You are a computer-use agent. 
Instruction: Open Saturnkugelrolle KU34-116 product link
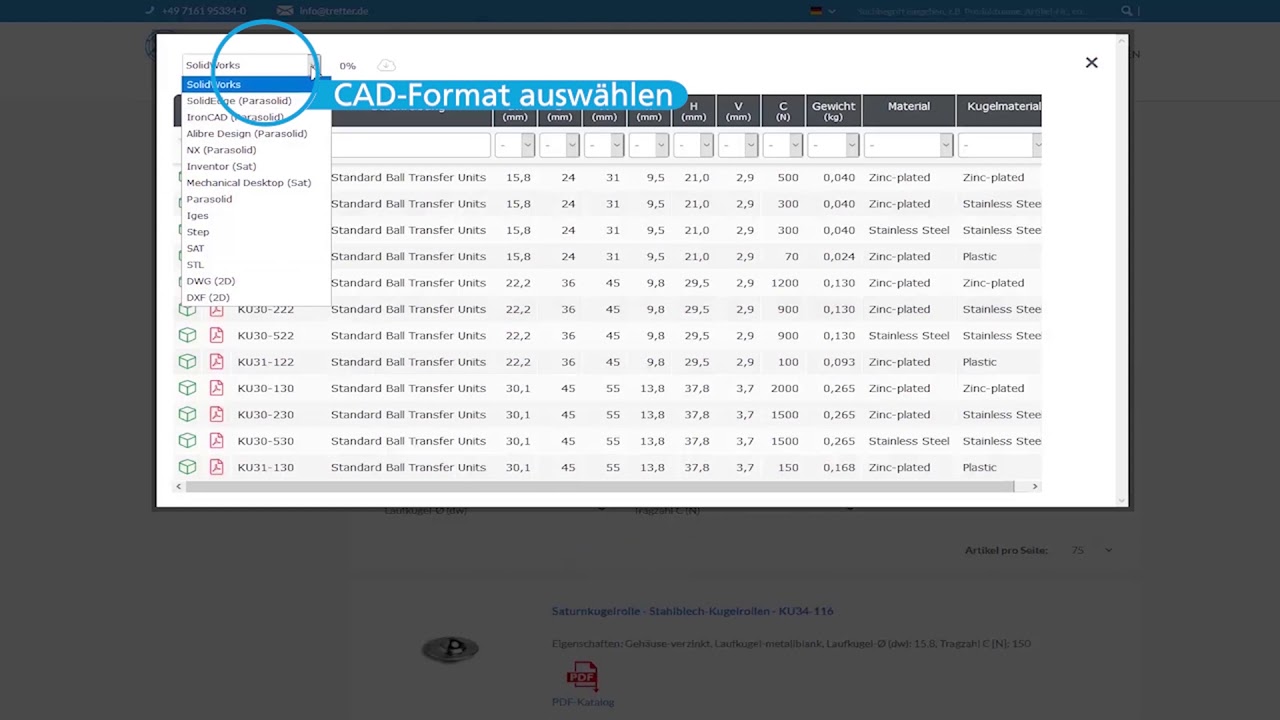click(692, 611)
